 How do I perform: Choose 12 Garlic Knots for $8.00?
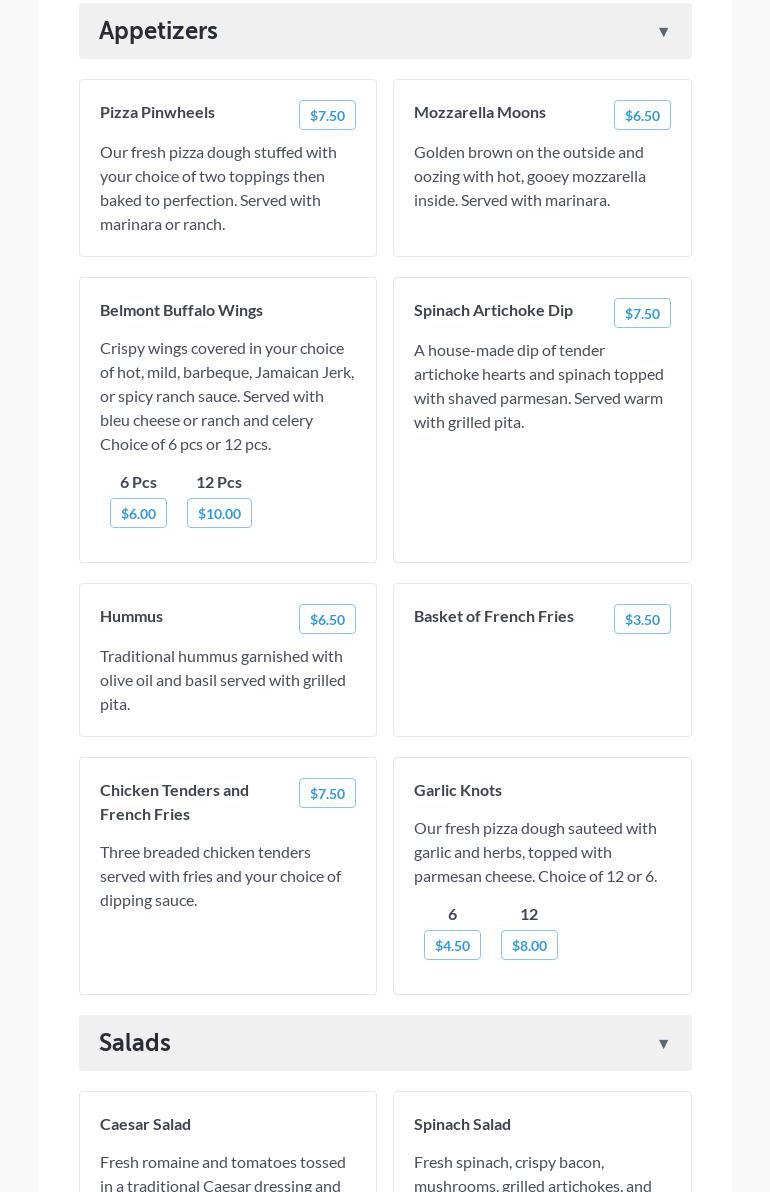[x=529, y=946]
